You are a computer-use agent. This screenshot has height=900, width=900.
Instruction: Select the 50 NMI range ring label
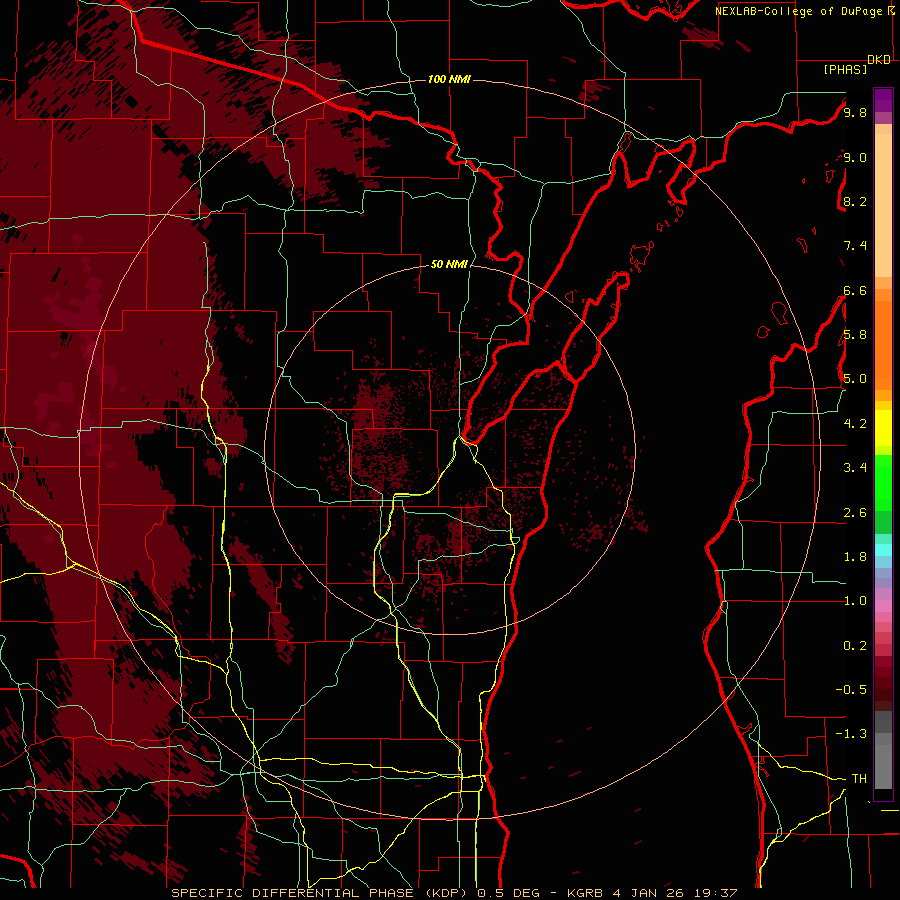449,264
